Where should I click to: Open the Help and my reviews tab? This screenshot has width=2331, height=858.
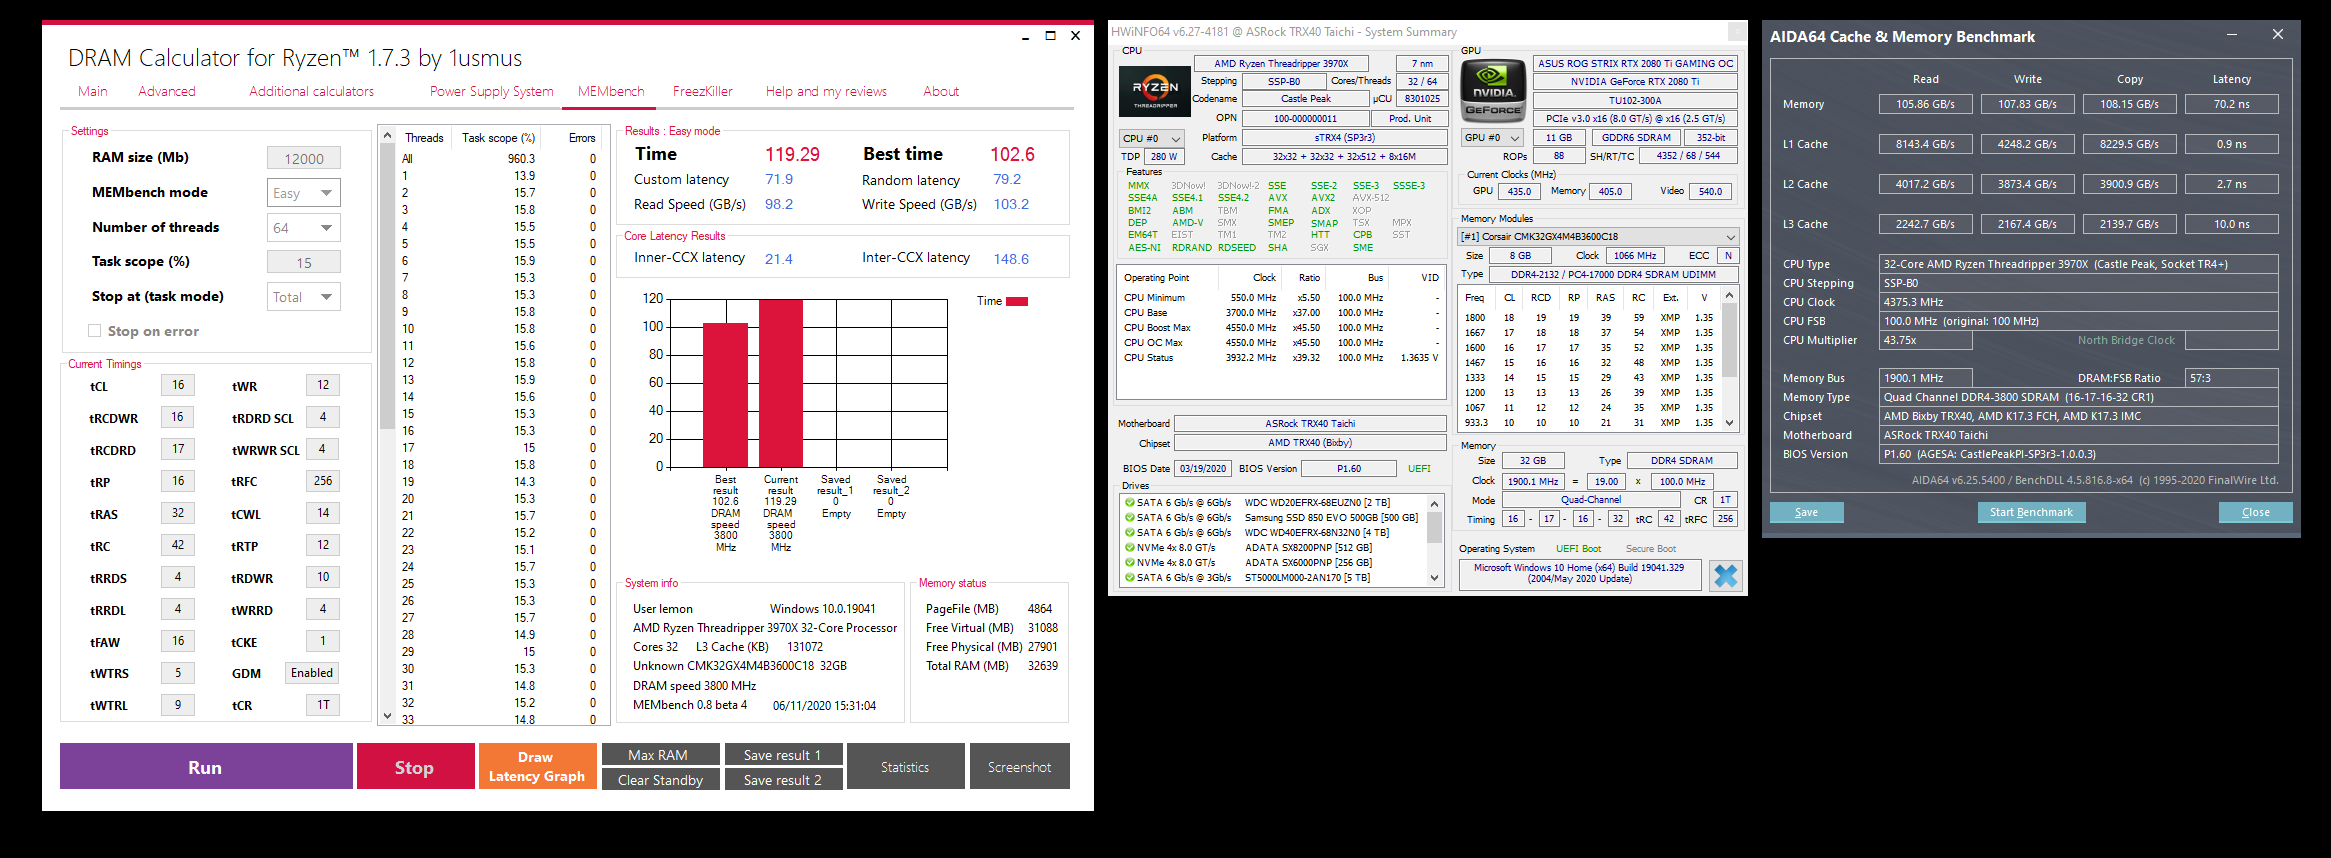point(826,91)
